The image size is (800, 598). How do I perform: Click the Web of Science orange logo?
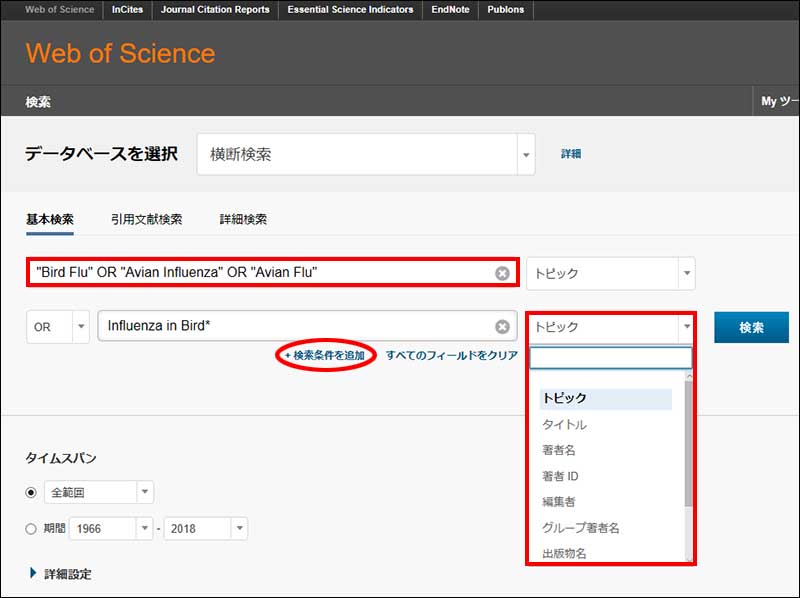coord(120,53)
